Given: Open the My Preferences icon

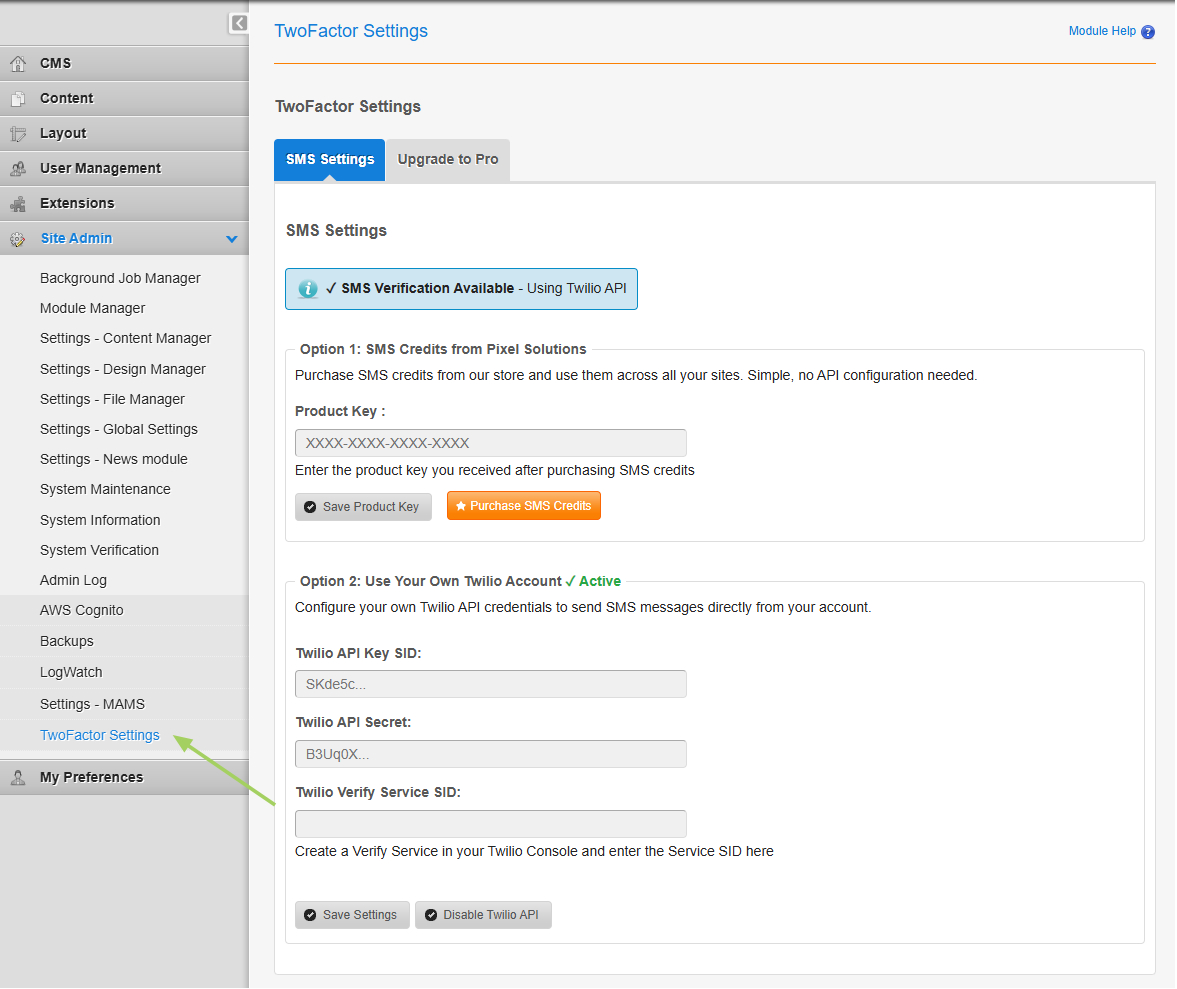Looking at the screenshot, I should tap(18, 776).
